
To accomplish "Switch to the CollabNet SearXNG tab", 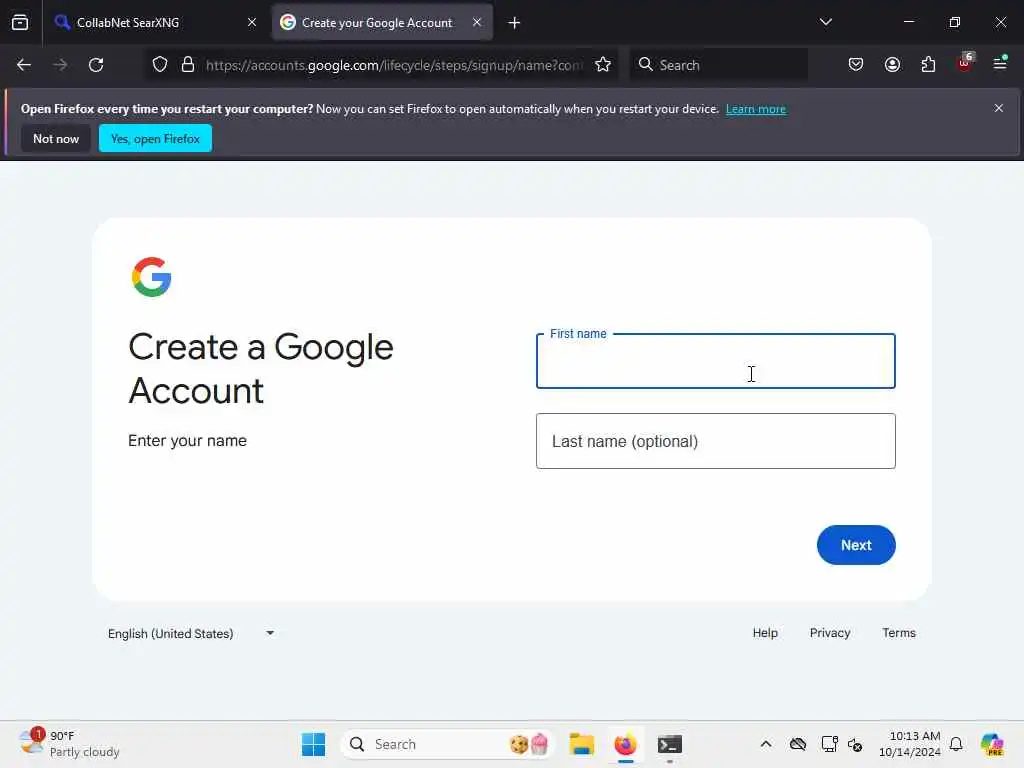I will tap(155, 23).
